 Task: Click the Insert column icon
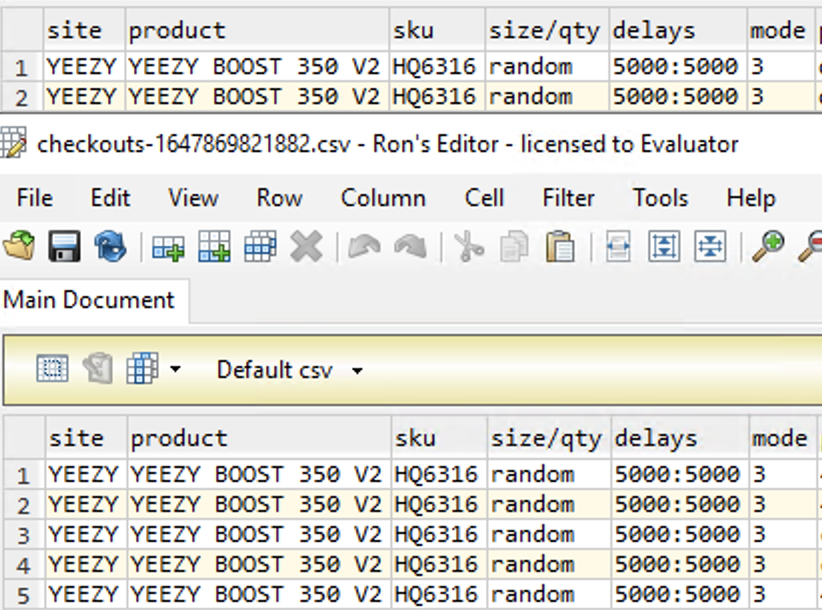(214, 246)
